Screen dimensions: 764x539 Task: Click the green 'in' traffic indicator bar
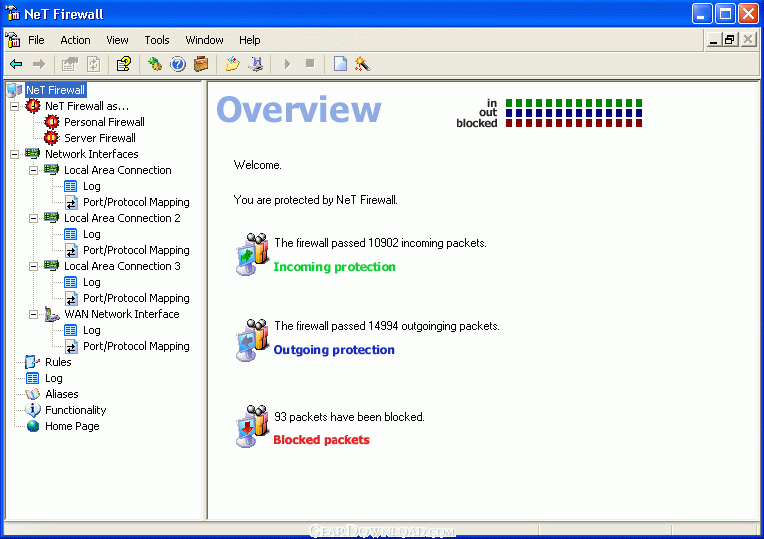click(x=574, y=103)
